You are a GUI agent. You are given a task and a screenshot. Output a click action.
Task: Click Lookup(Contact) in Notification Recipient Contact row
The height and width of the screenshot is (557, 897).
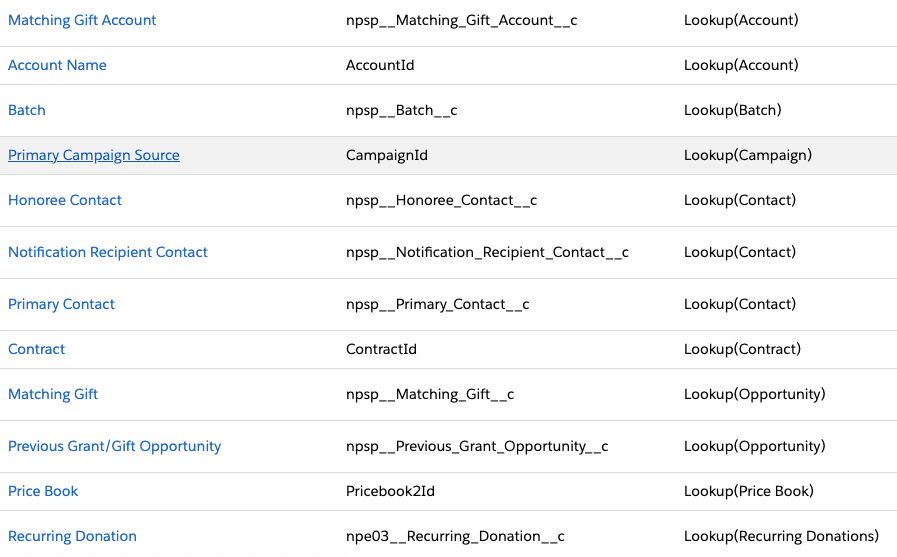[740, 253]
